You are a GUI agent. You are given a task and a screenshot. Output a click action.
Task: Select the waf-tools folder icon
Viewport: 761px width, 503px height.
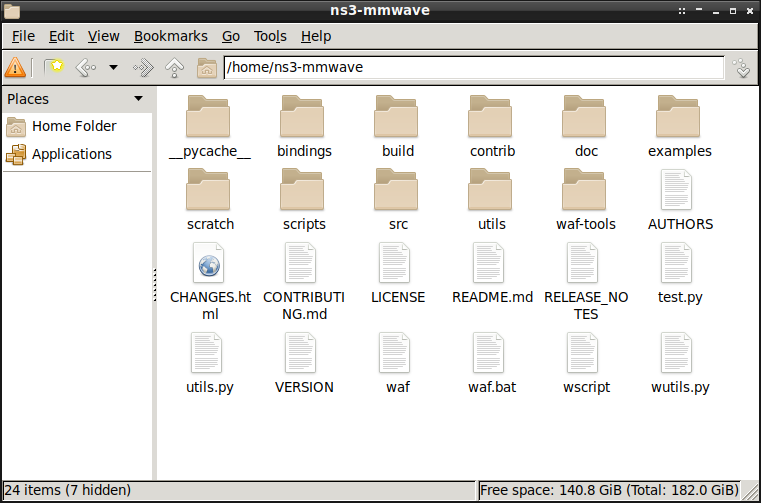tap(584, 189)
